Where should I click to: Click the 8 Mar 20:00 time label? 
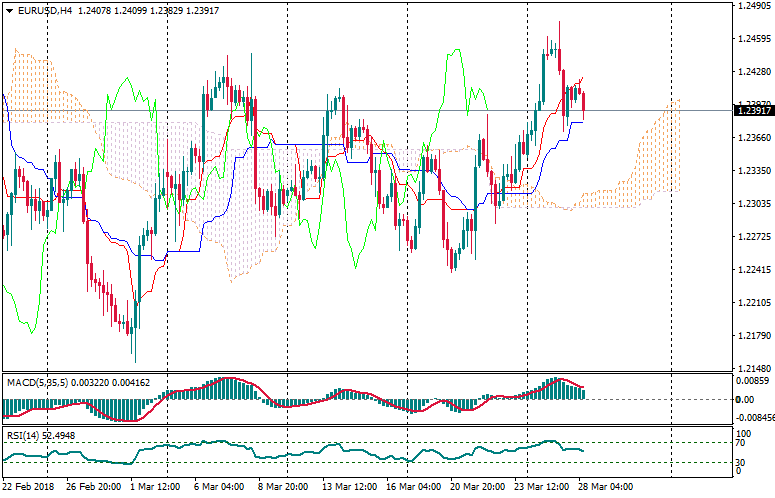click(x=283, y=488)
